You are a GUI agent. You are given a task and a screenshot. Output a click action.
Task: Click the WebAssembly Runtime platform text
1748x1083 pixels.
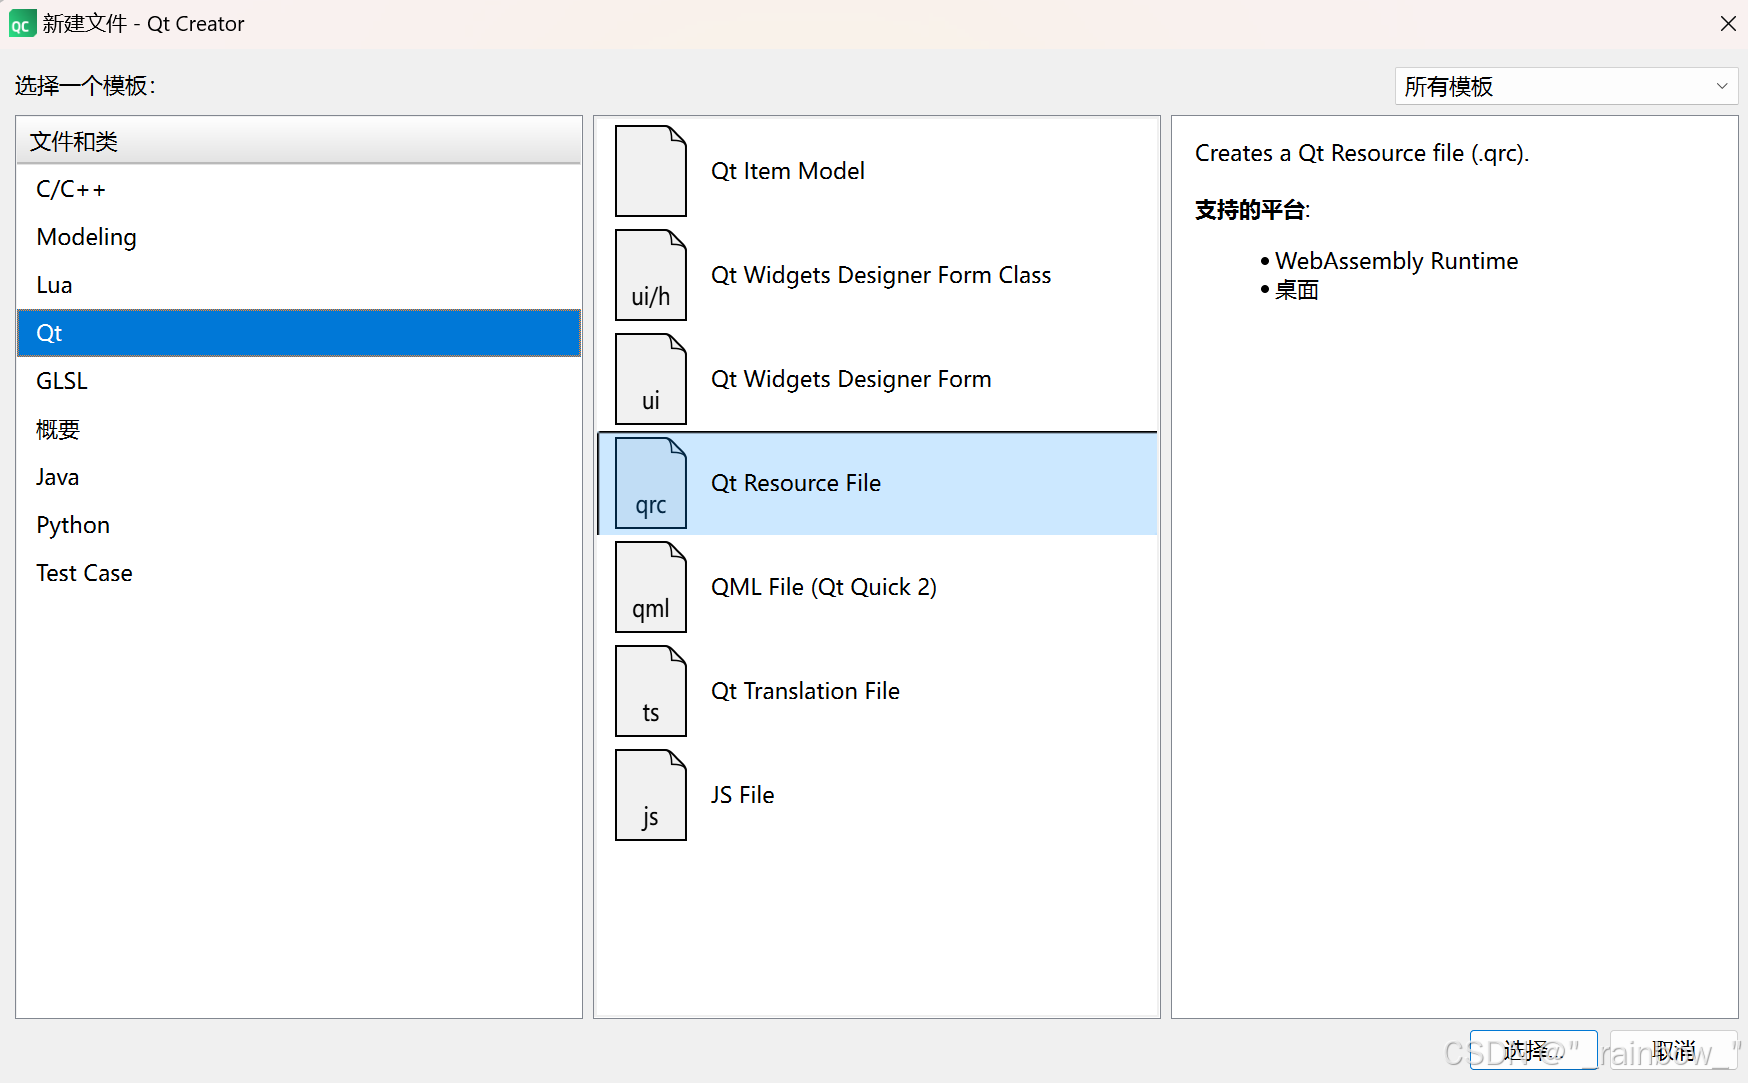tap(1396, 261)
